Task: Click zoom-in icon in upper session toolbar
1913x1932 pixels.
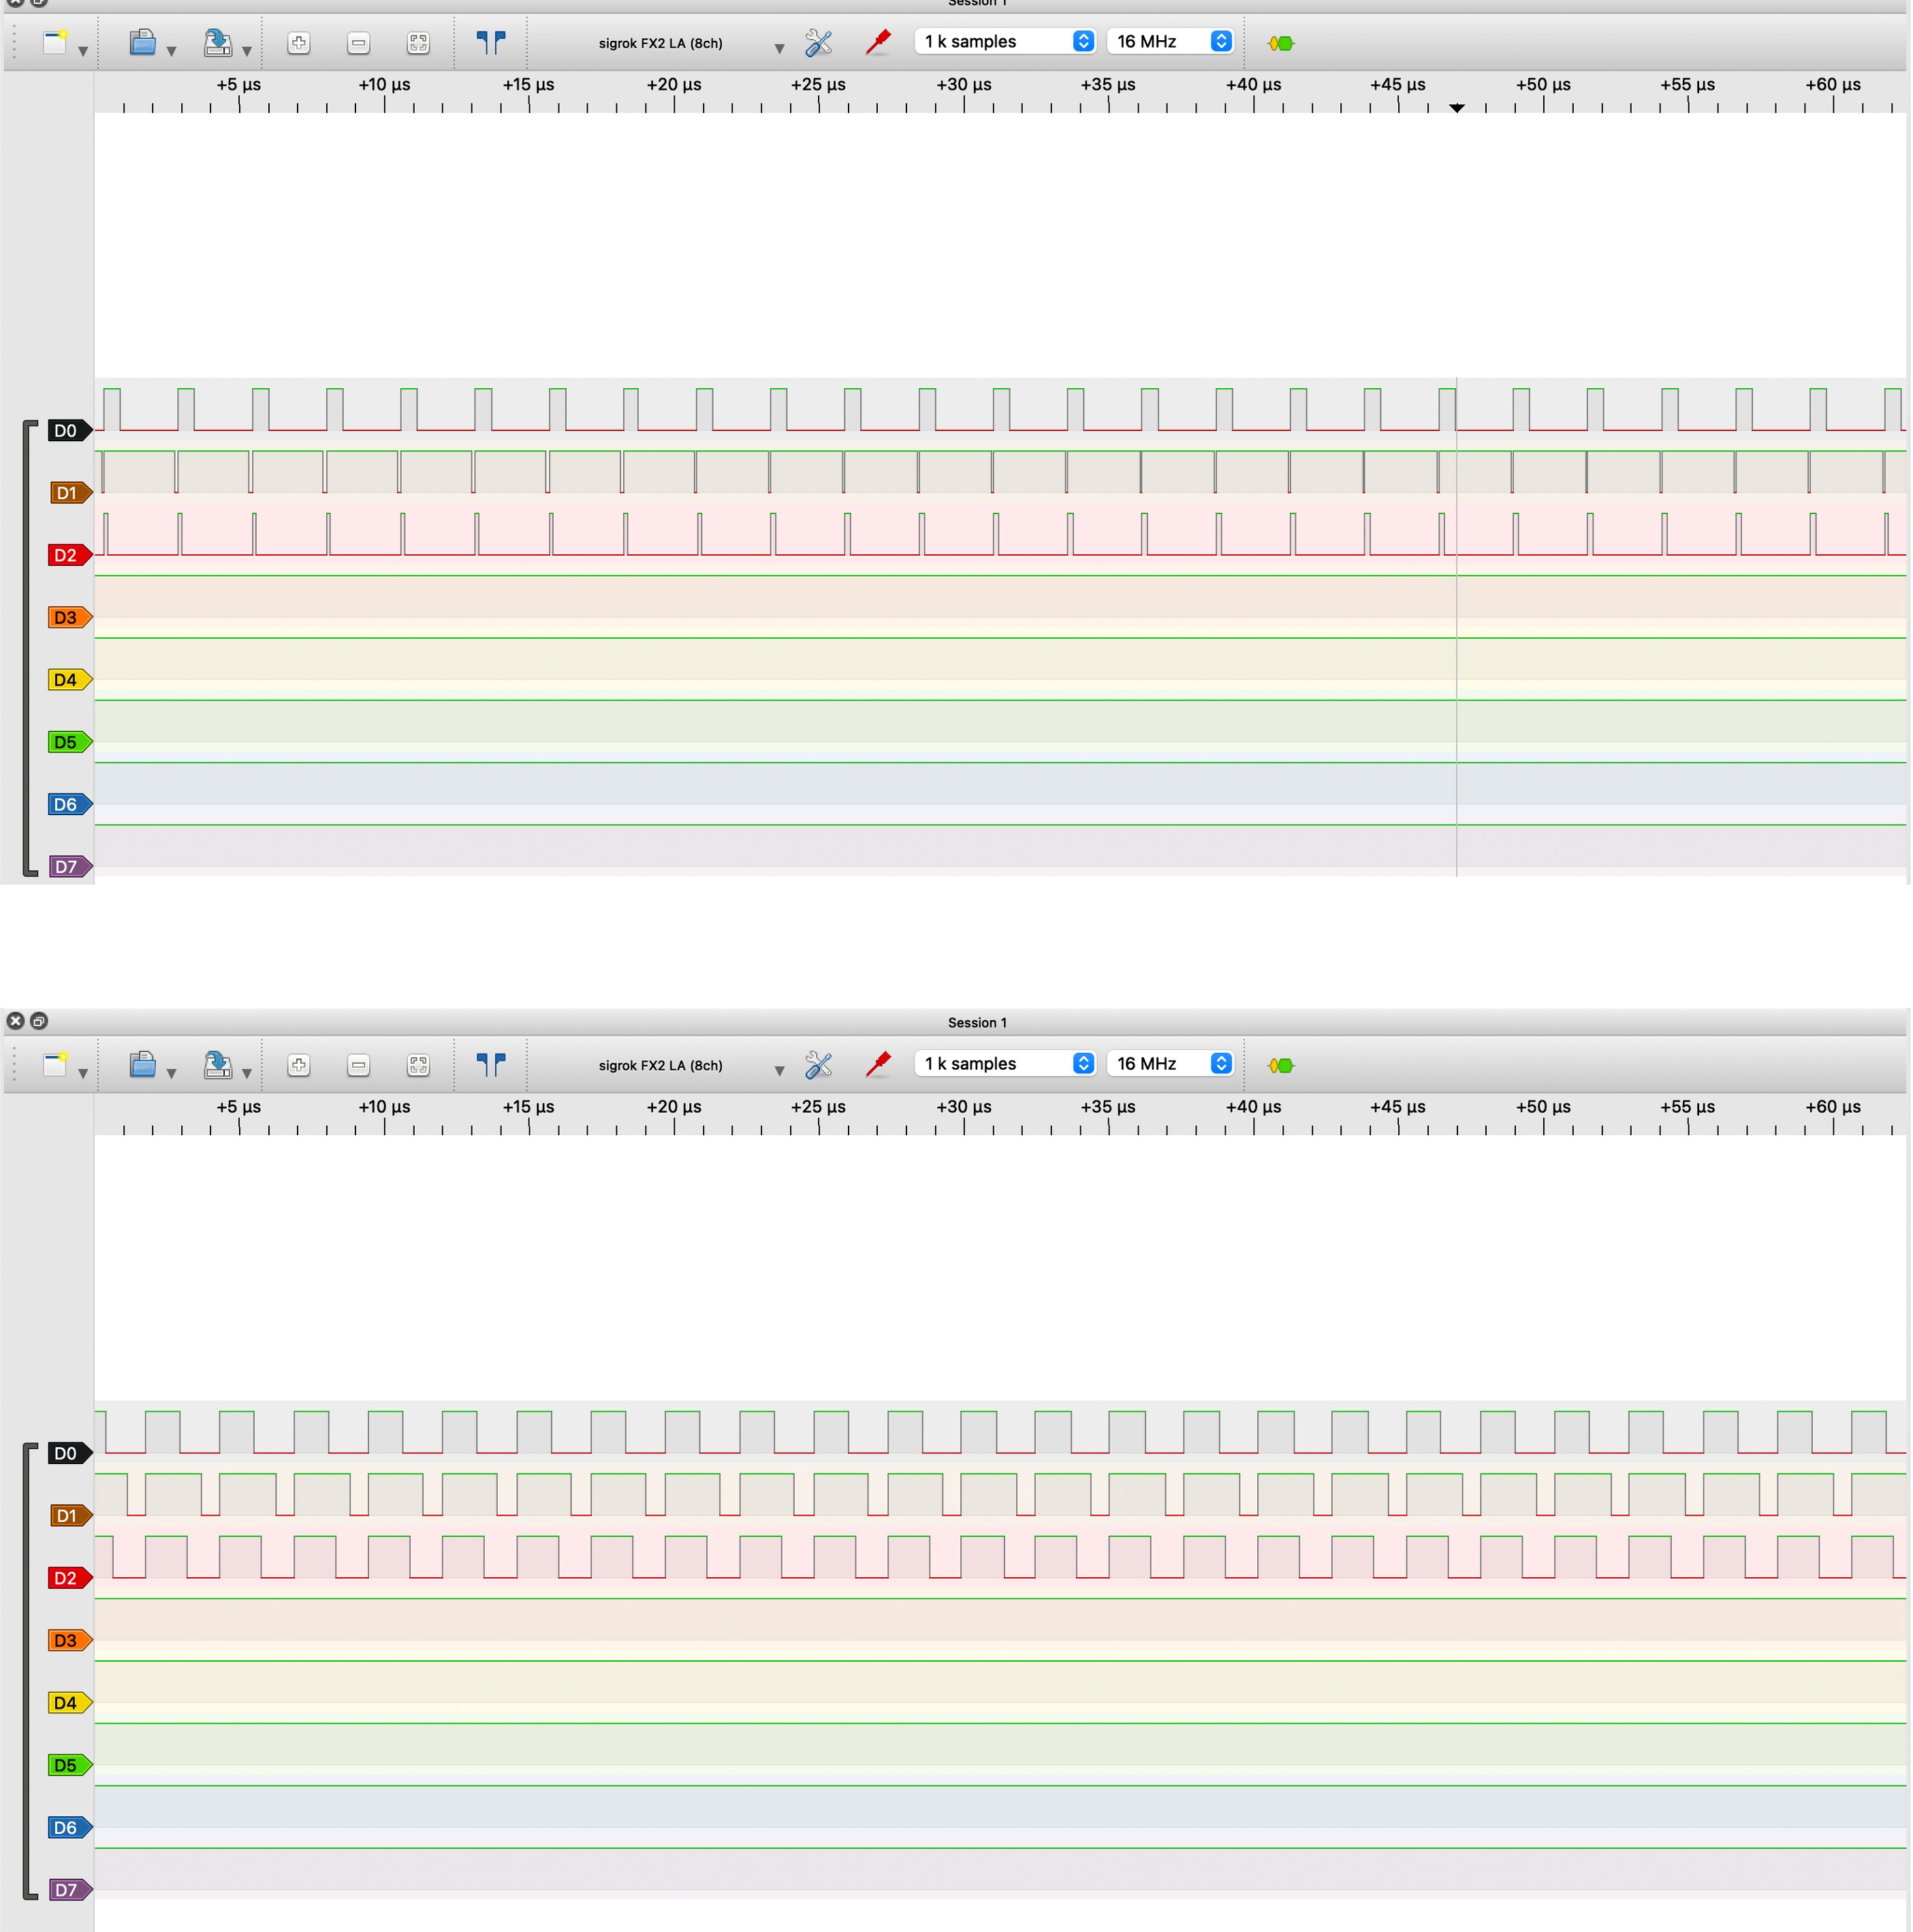Action: click(x=298, y=43)
